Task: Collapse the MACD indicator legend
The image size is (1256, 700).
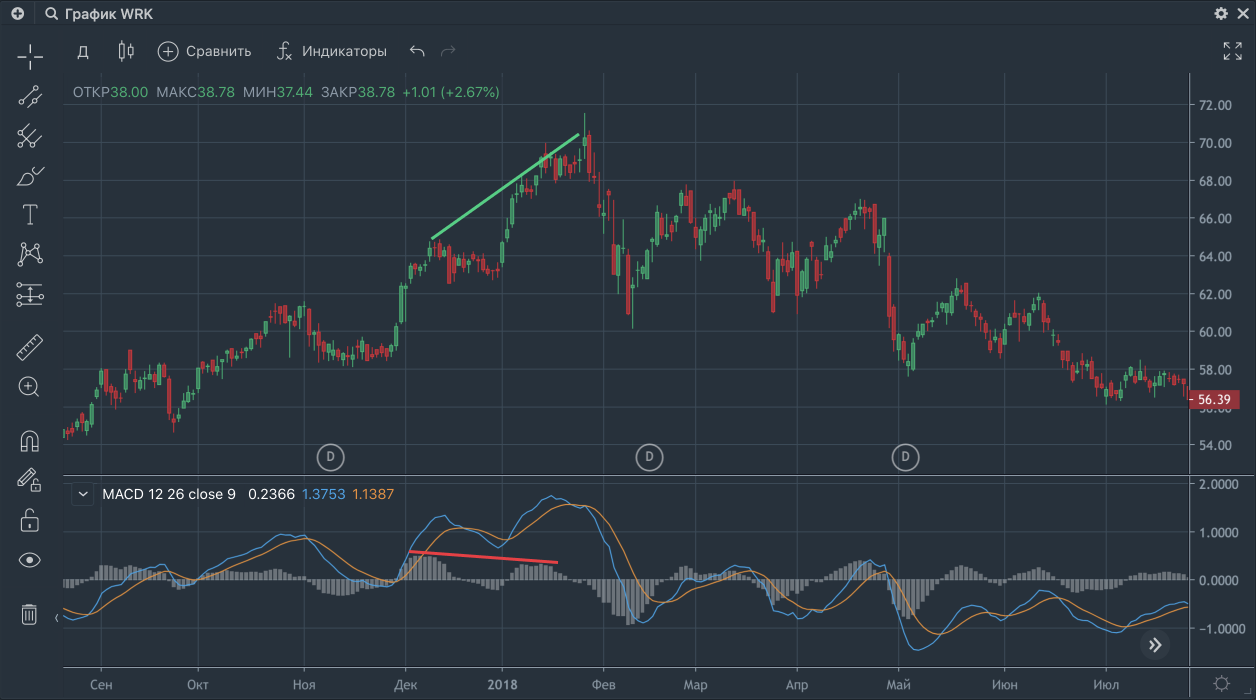Action: point(83,494)
